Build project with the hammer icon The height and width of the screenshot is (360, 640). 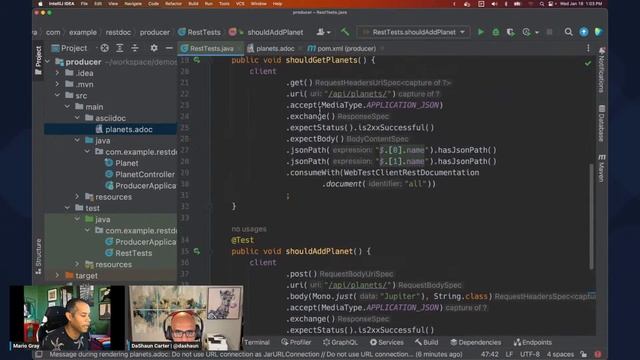click(x=345, y=32)
